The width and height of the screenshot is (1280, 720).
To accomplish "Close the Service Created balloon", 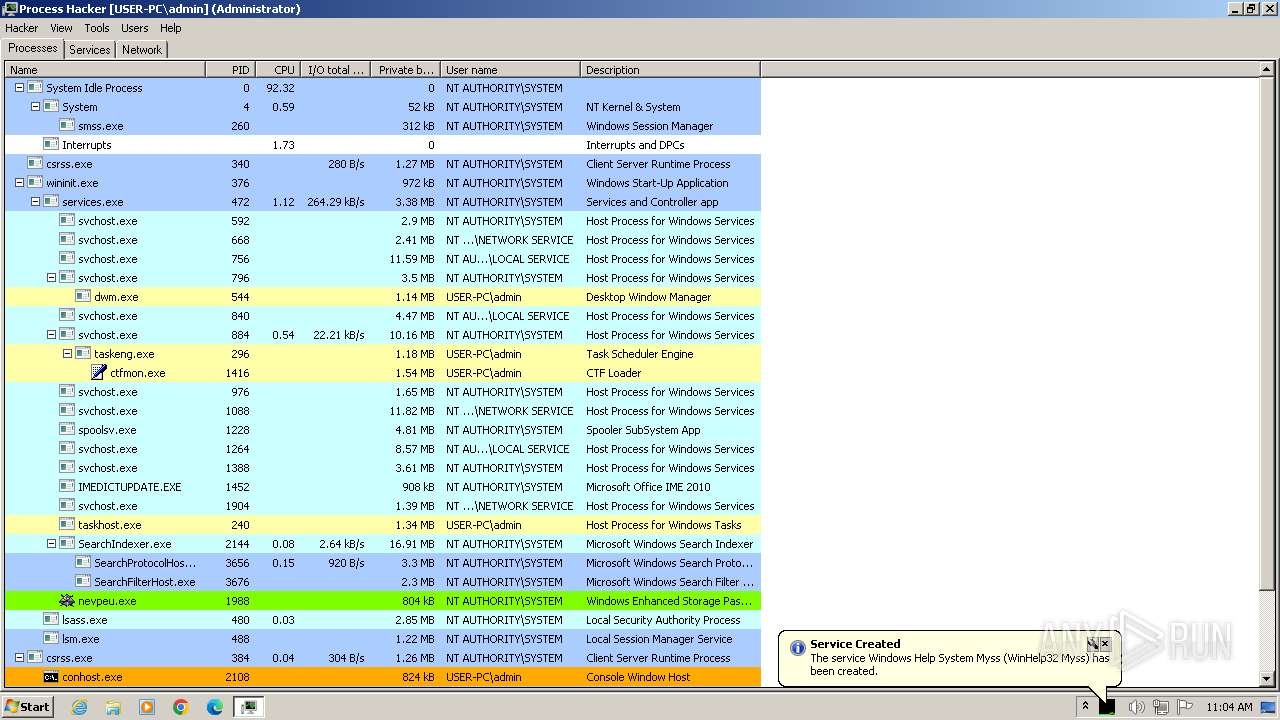I will pyautogui.click(x=1106, y=644).
